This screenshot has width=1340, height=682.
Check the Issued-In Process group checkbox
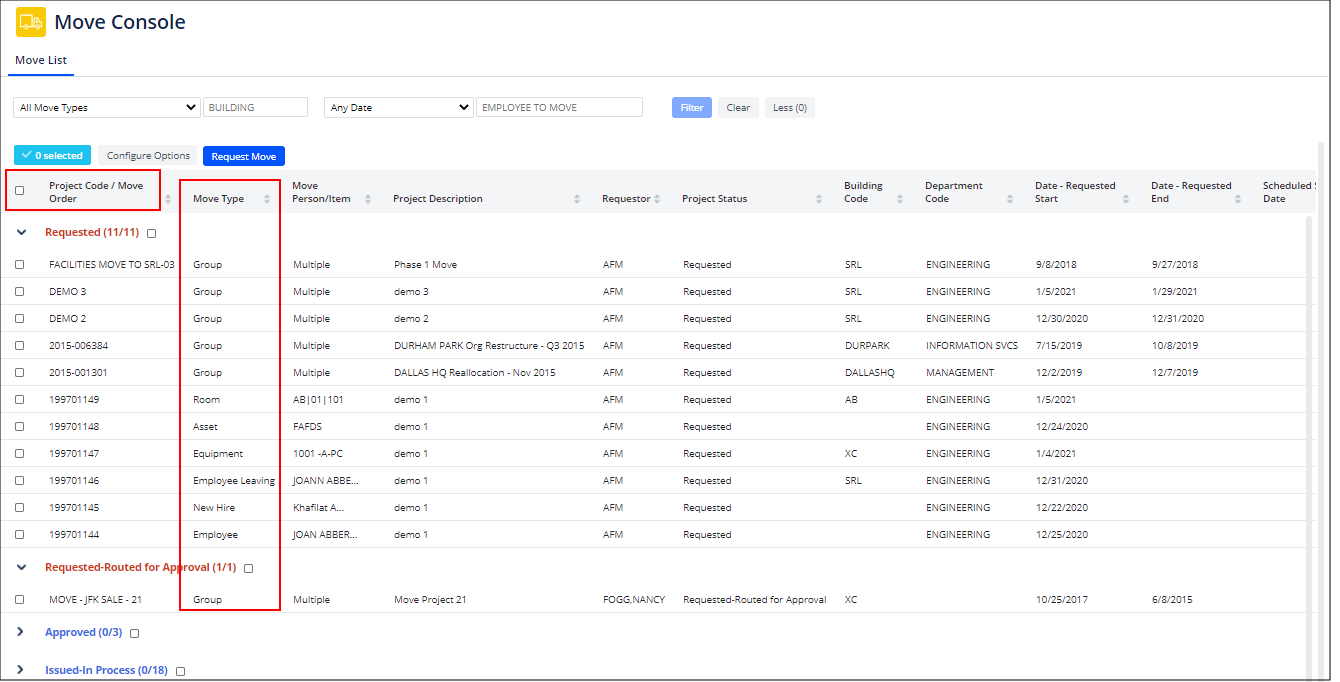coord(181,671)
